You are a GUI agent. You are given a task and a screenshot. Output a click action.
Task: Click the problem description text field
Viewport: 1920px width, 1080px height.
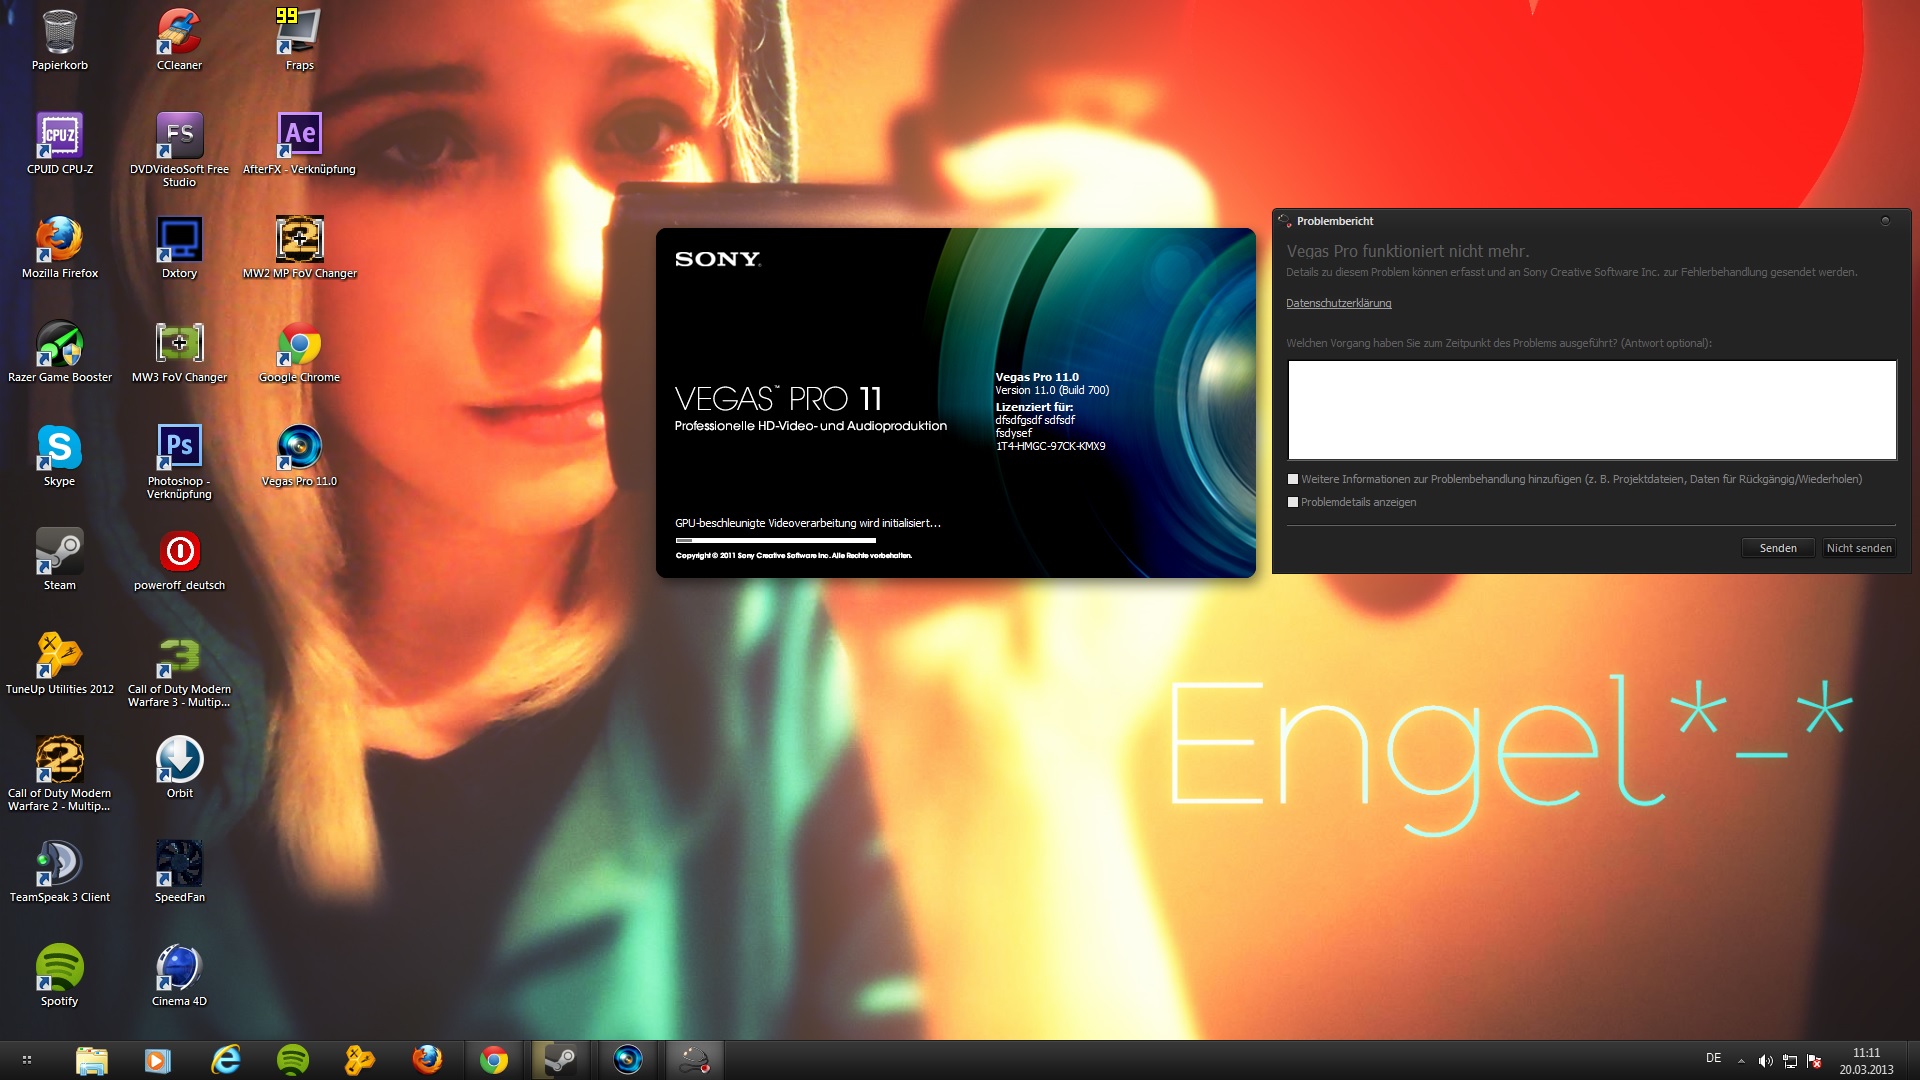click(x=1591, y=410)
